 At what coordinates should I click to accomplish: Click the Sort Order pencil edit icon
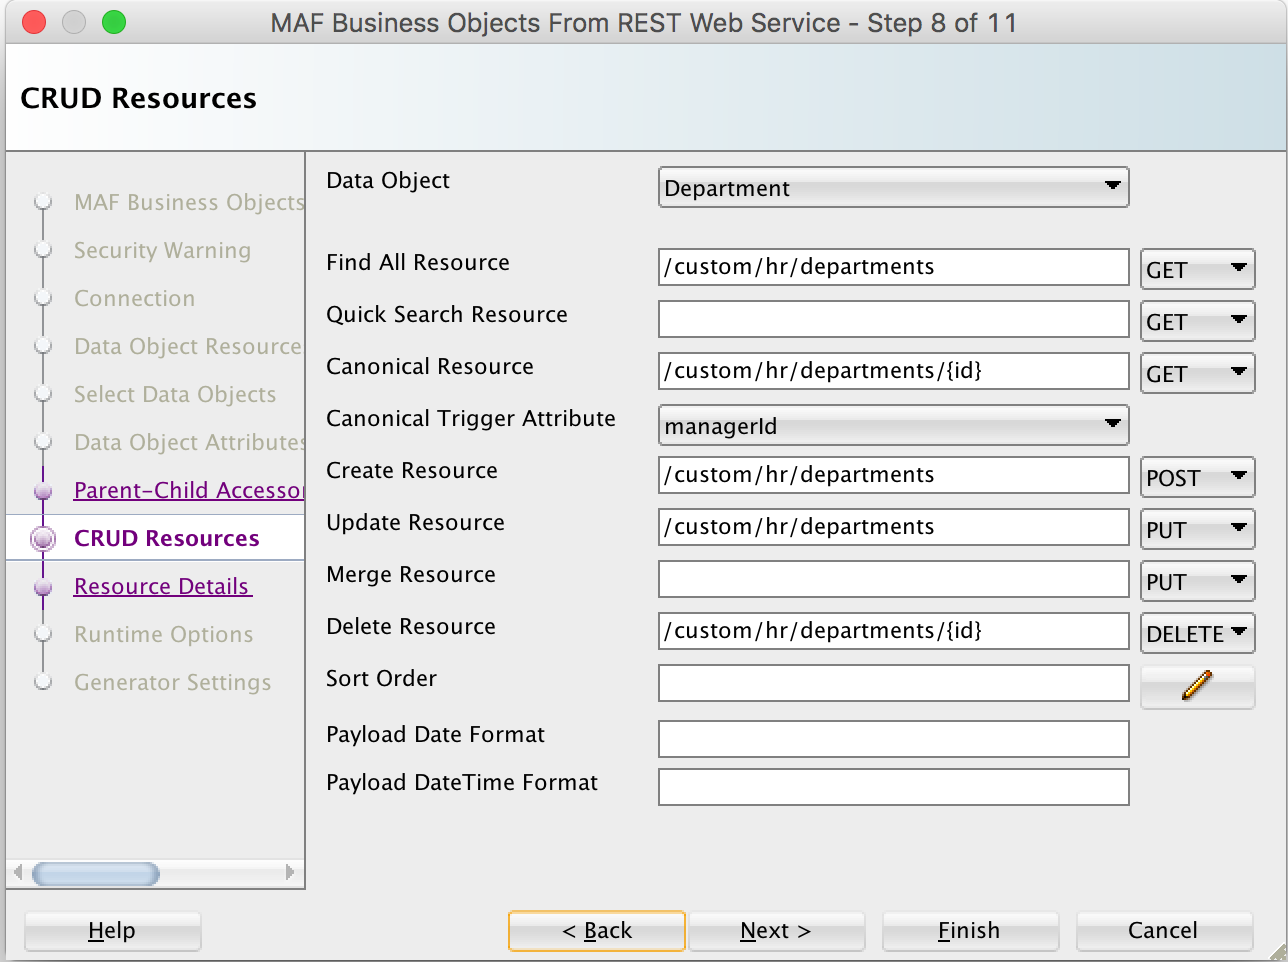pyautogui.click(x=1197, y=686)
